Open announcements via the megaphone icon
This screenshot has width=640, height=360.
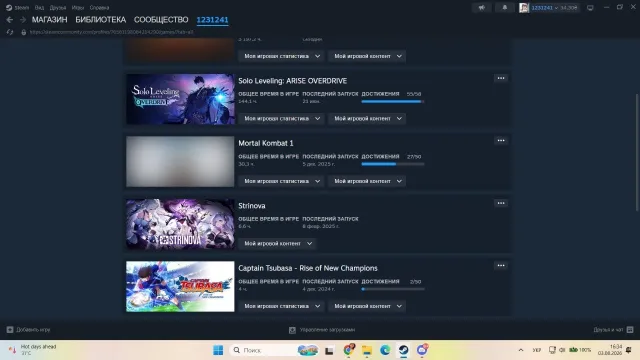[482, 7]
